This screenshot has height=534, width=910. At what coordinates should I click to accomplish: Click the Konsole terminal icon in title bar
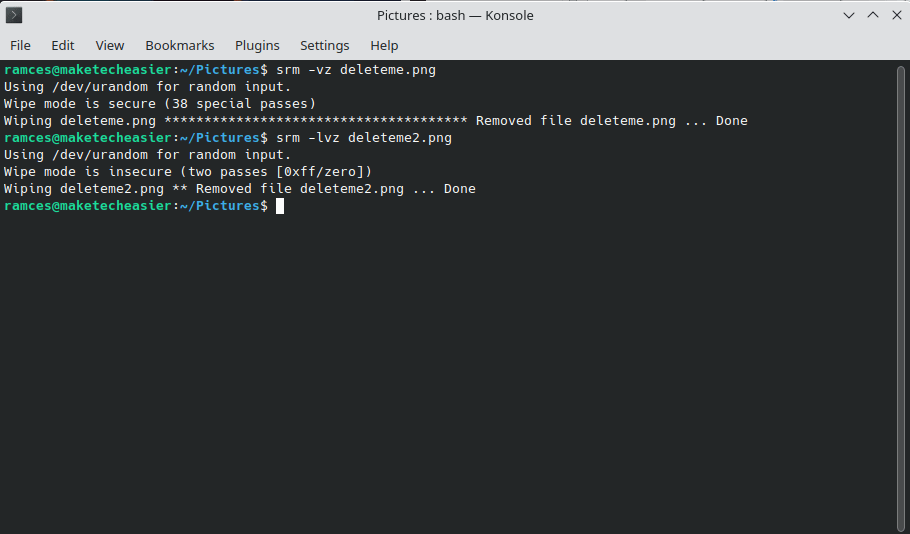click(14, 15)
